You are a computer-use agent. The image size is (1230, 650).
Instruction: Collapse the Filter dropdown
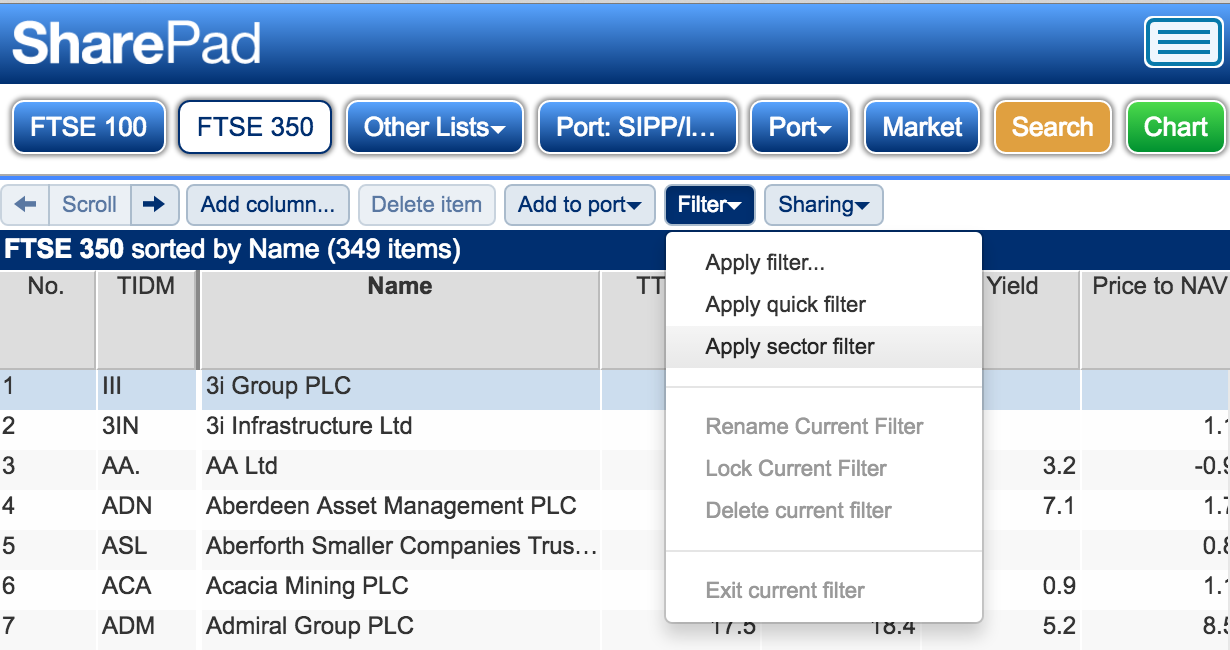pyautogui.click(x=710, y=205)
